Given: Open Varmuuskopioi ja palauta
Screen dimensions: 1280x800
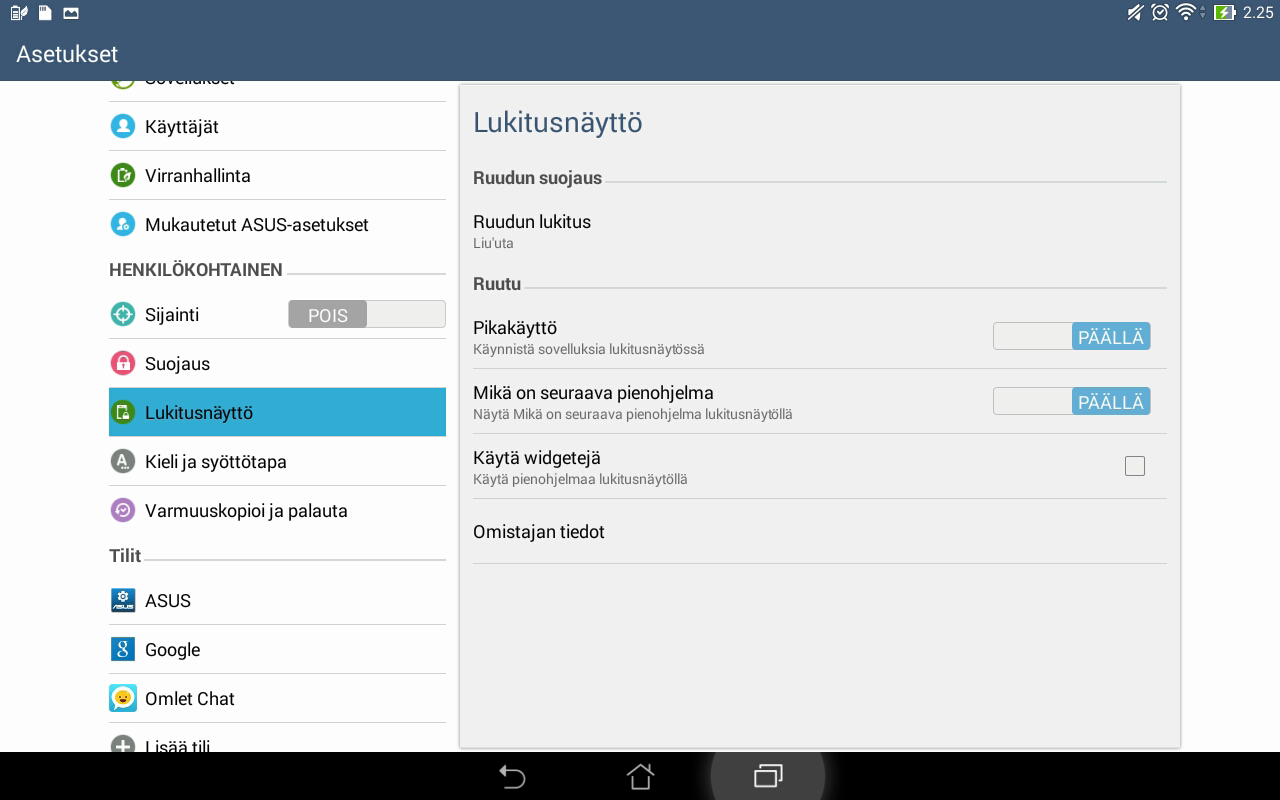Looking at the screenshot, I should (x=277, y=510).
